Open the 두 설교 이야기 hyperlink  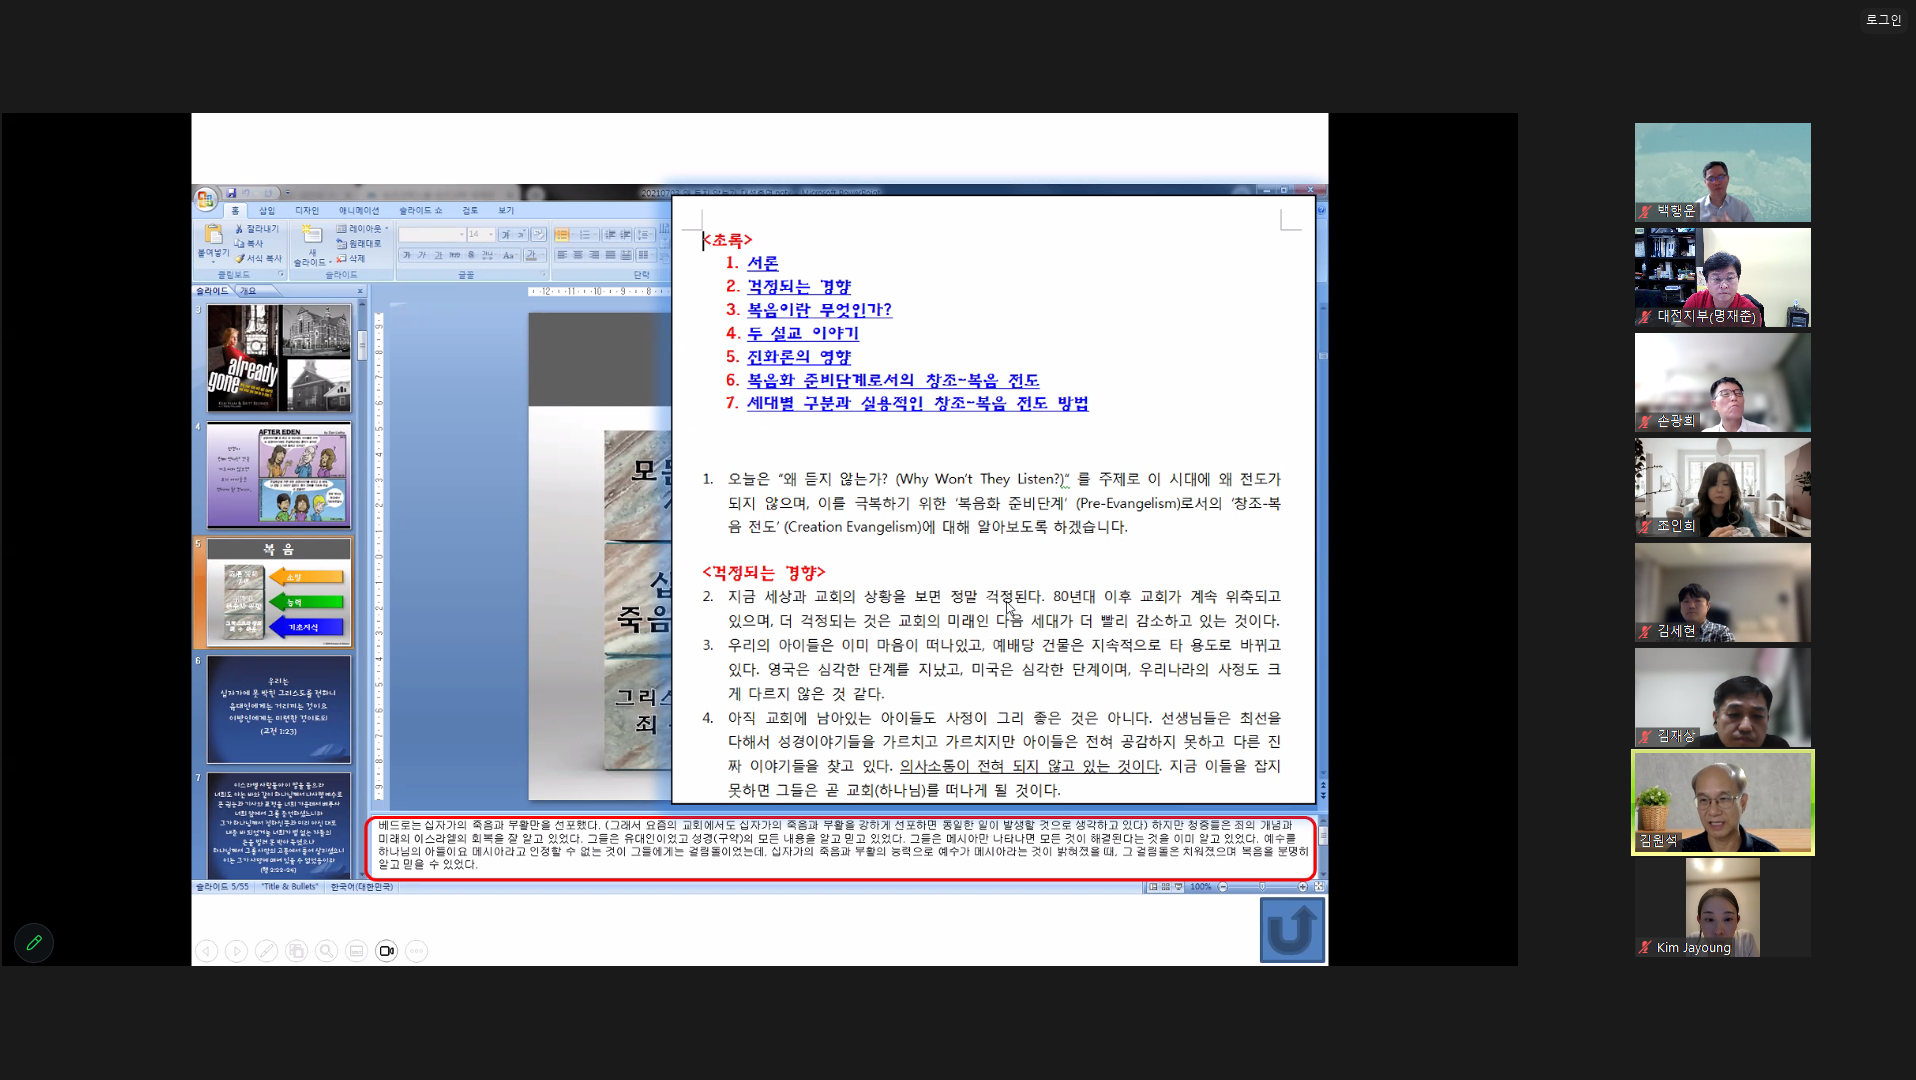click(x=803, y=333)
